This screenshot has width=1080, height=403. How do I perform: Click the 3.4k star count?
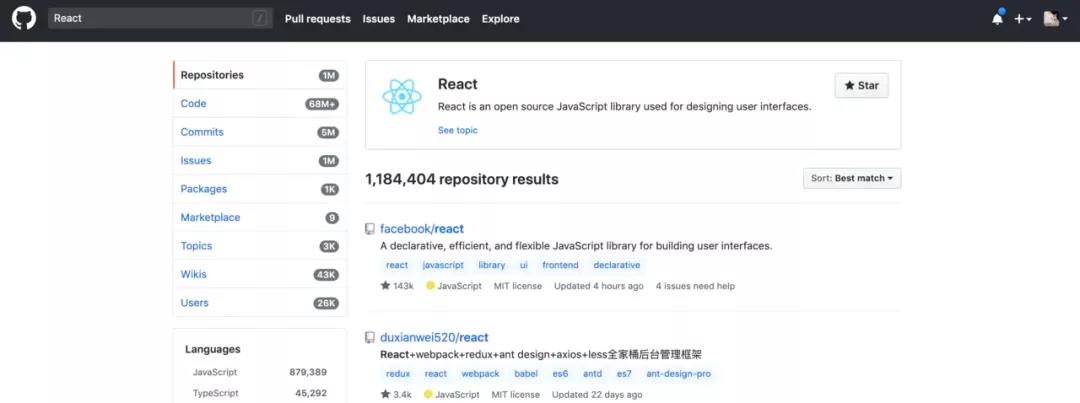pos(396,395)
